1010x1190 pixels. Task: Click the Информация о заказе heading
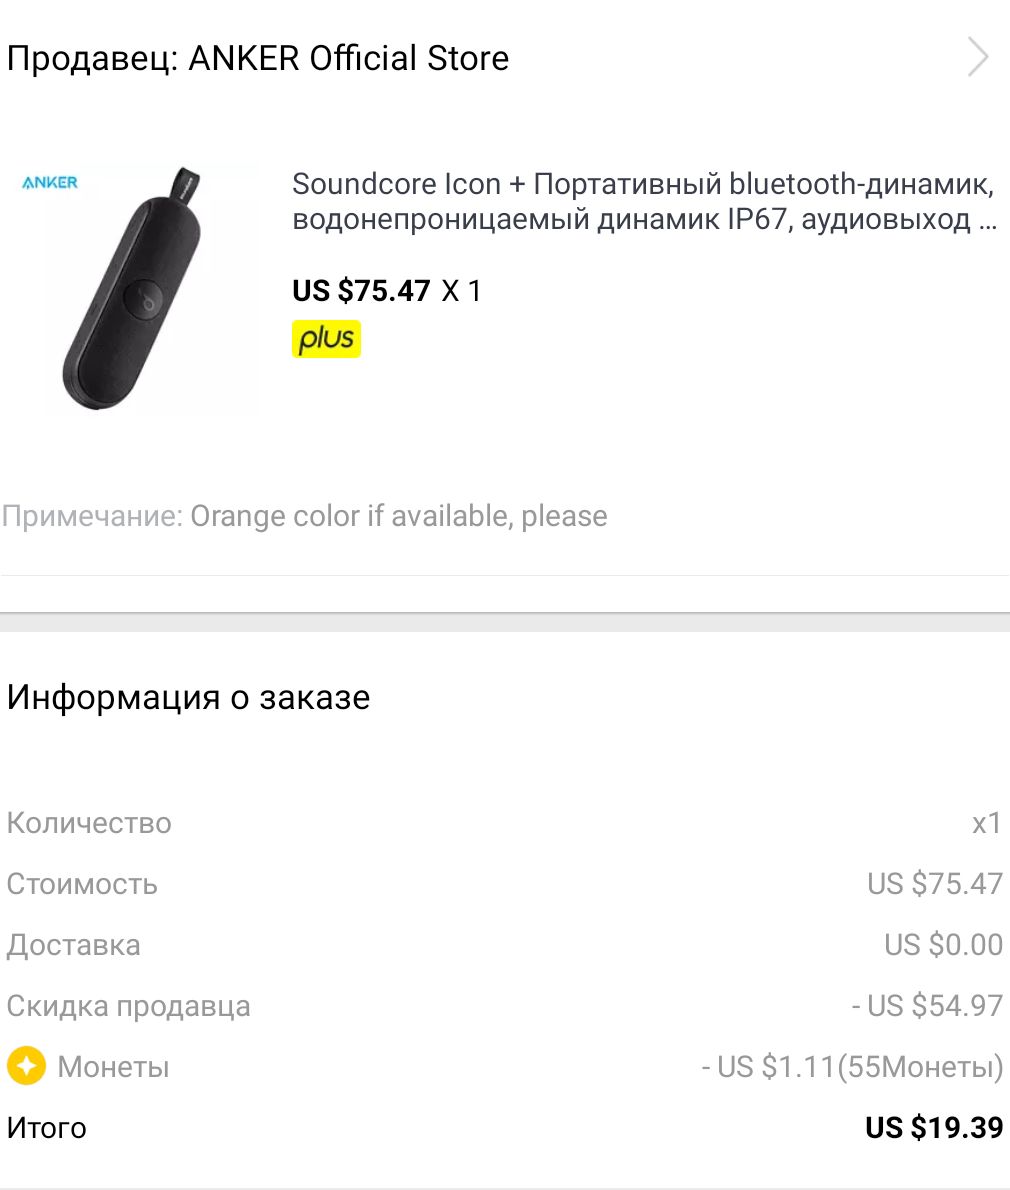coord(188,697)
